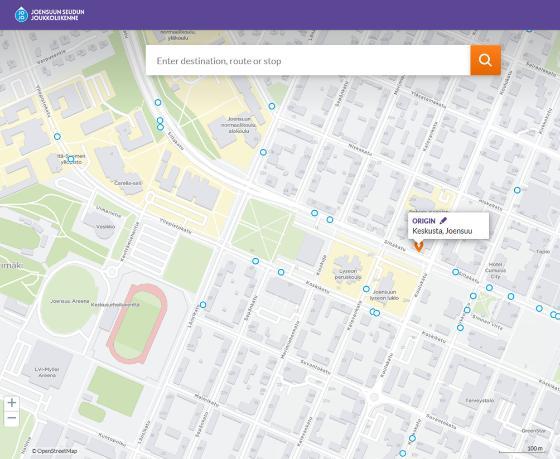The image size is (560, 459).
Task: Zoom out with the minus button
Action: [11, 418]
